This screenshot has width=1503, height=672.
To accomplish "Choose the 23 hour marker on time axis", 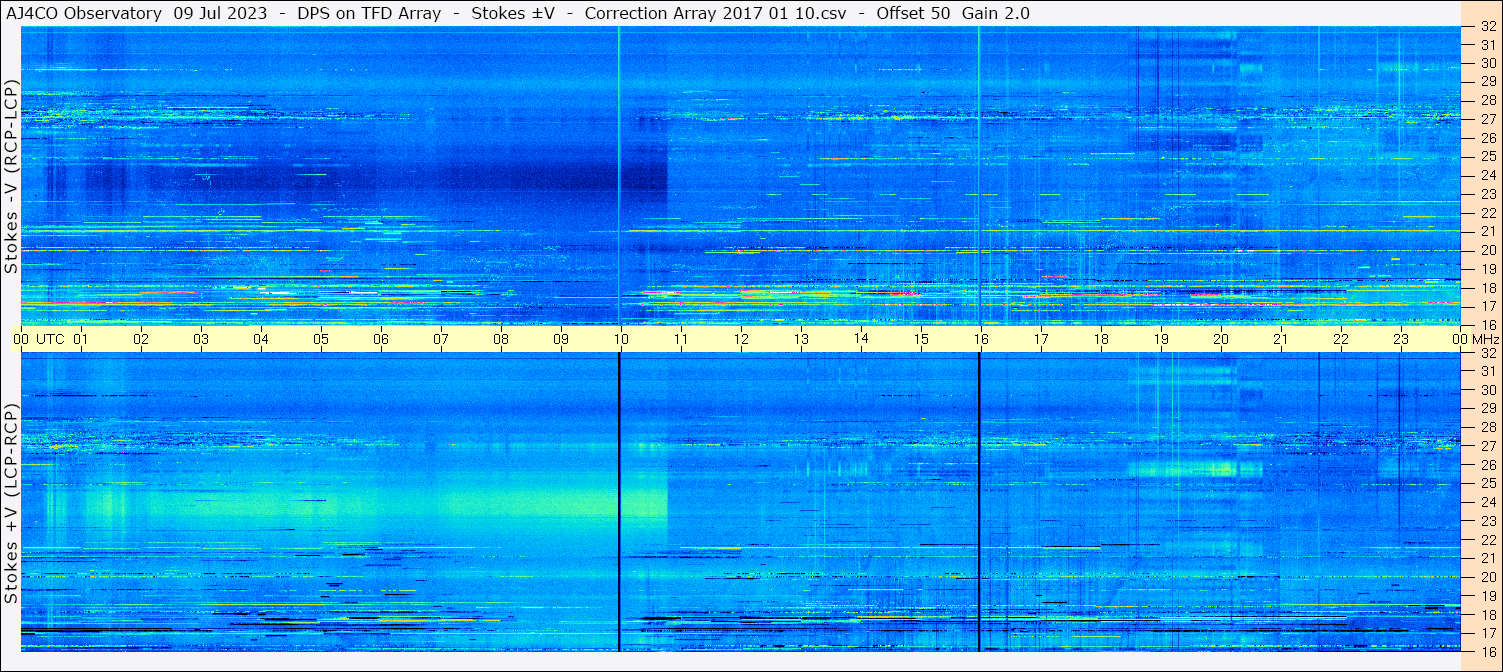I will click(1401, 339).
